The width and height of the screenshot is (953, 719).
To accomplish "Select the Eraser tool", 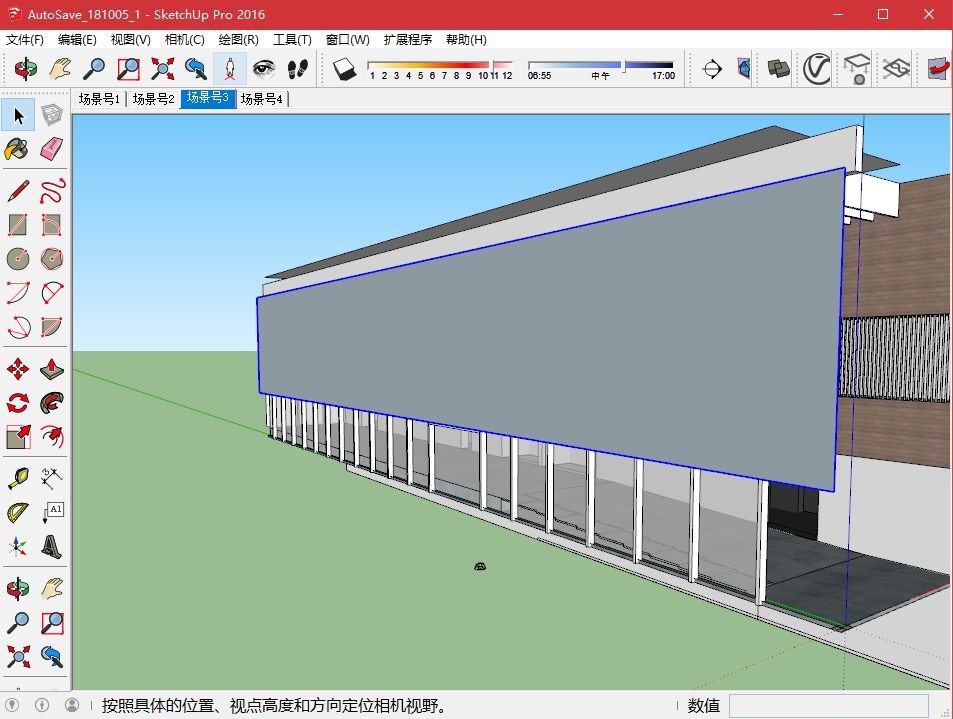I will (x=52, y=149).
